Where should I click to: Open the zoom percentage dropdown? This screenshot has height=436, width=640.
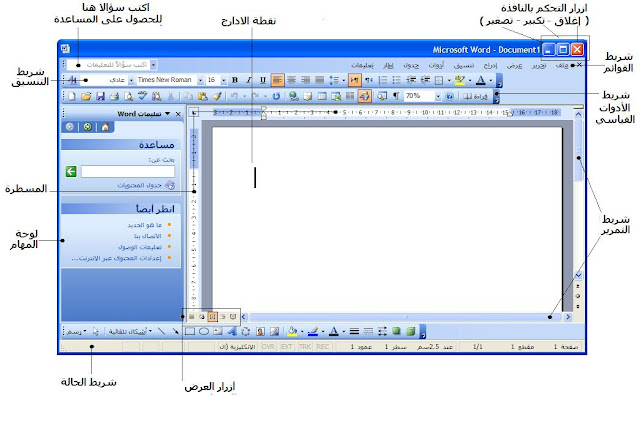coord(438,96)
